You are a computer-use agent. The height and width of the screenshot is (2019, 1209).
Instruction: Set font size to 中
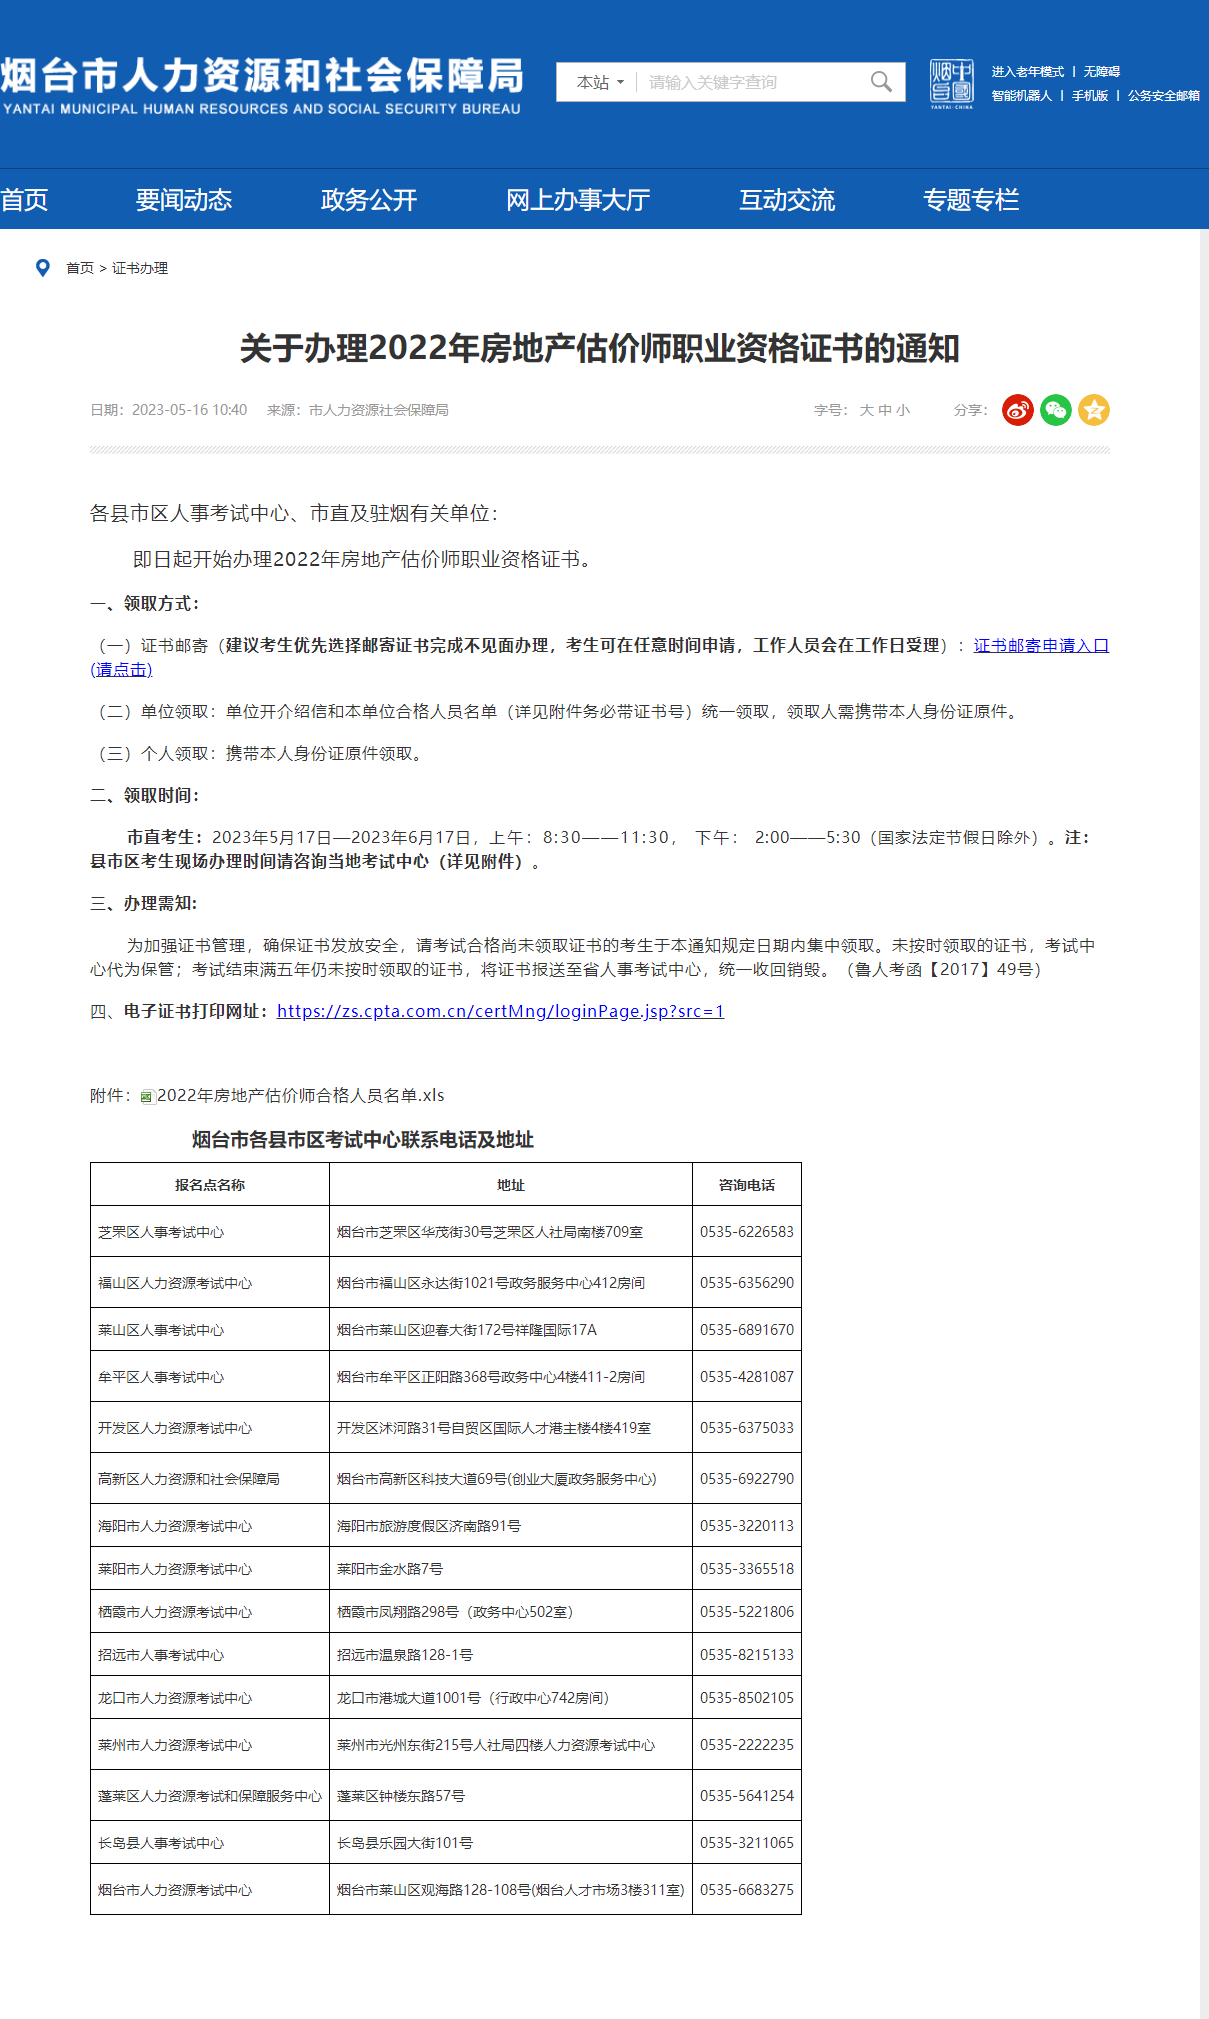point(885,410)
